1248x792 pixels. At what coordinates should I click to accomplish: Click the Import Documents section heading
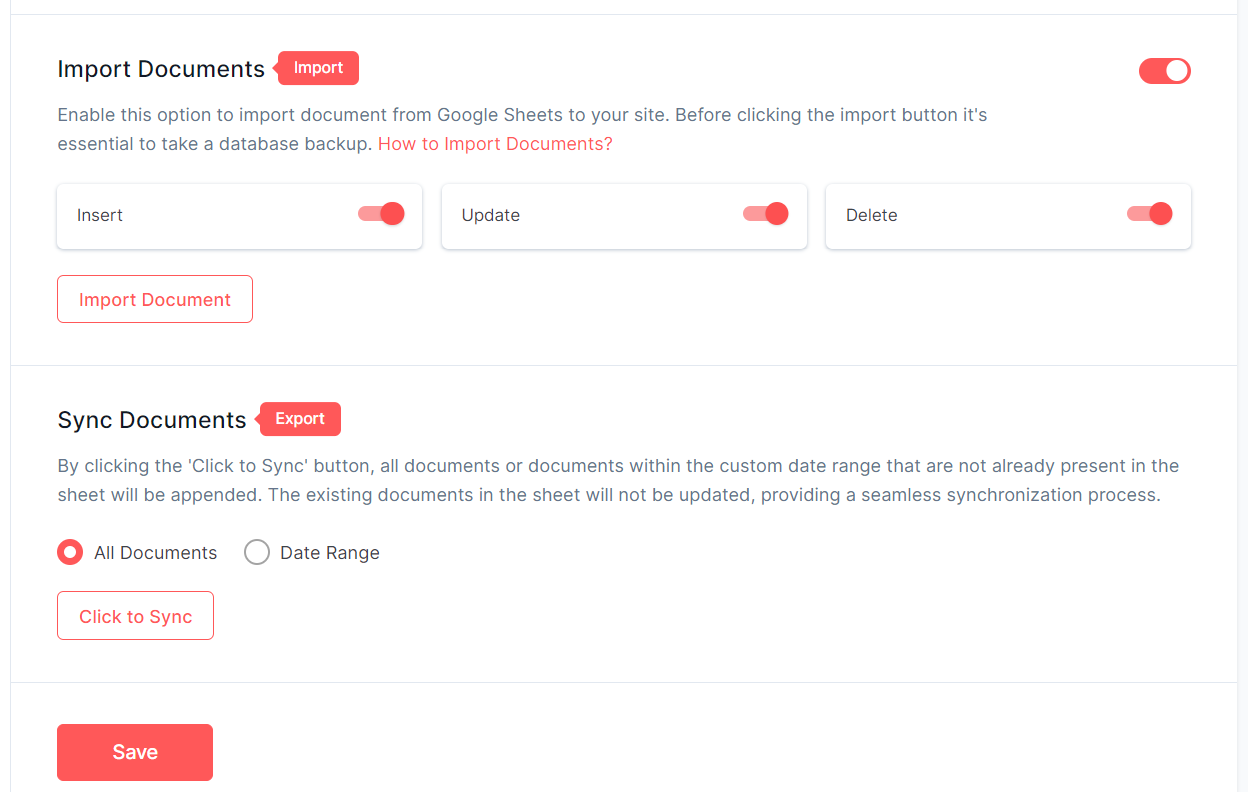point(161,69)
